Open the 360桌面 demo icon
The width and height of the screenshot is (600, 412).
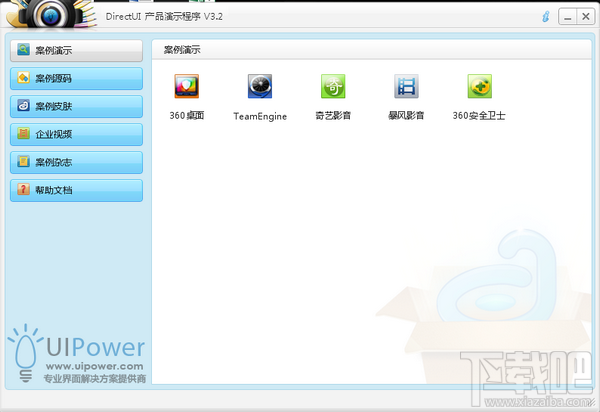coord(187,86)
